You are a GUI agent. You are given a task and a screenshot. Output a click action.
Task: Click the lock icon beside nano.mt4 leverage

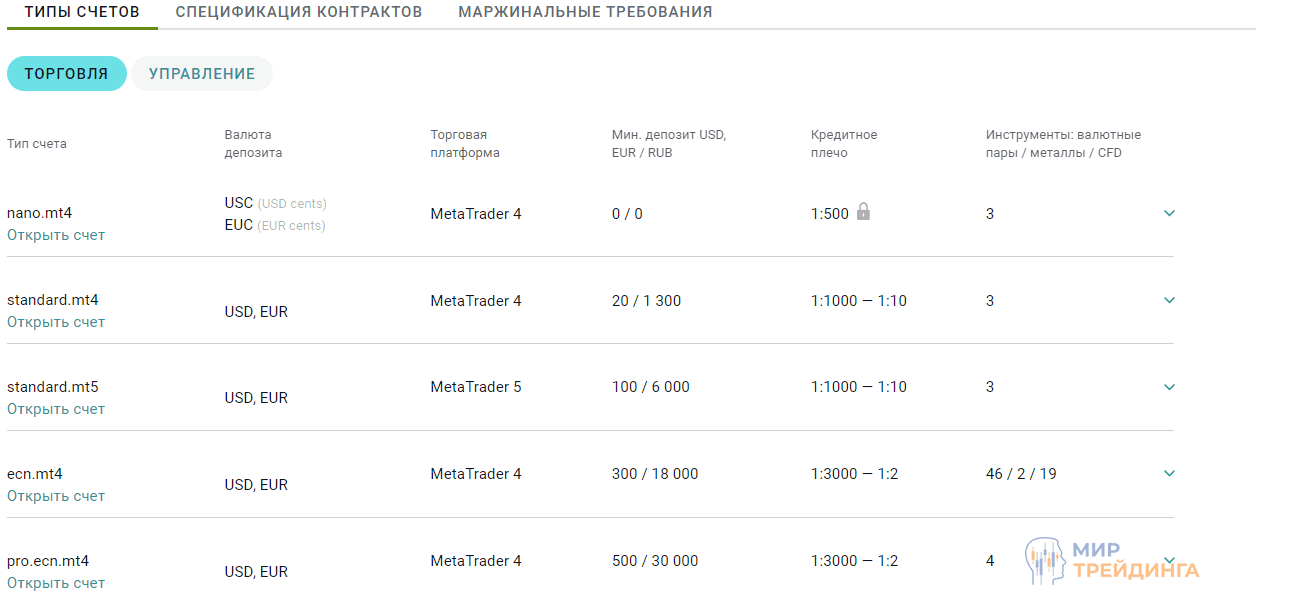click(864, 213)
